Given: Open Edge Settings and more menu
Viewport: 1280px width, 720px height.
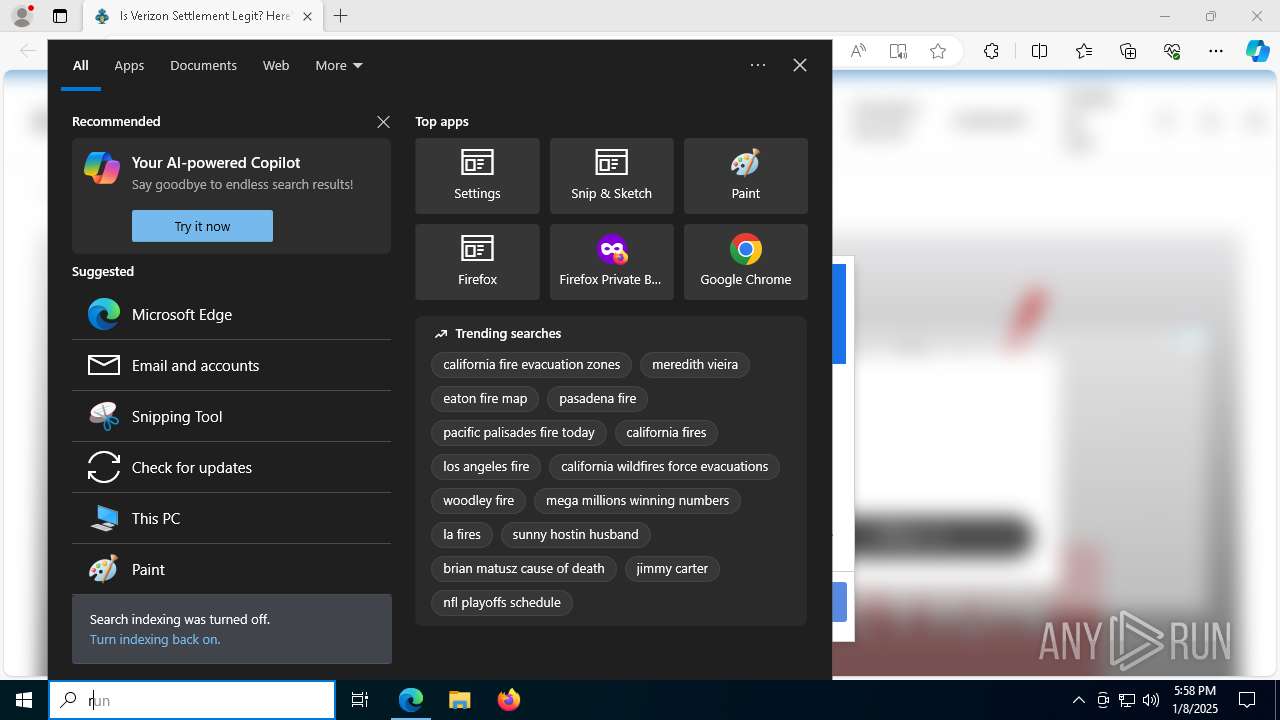Looking at the screenshot, I should [x=1215, y=51].
